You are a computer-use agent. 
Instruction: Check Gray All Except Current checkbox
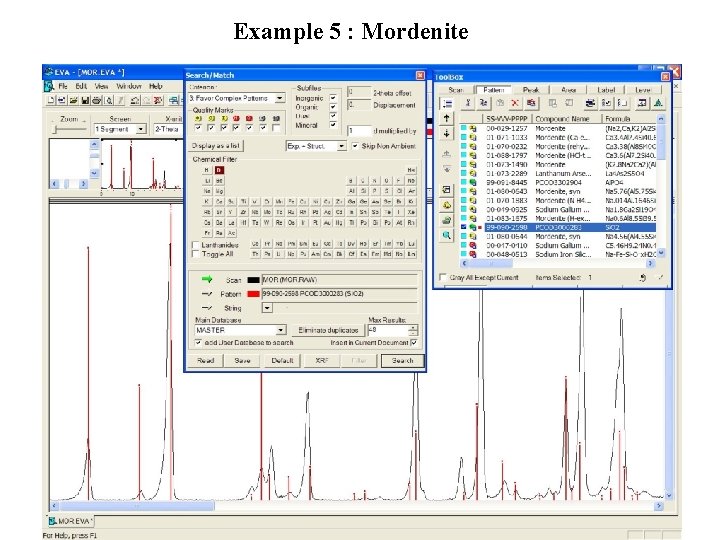pos(443,277)
